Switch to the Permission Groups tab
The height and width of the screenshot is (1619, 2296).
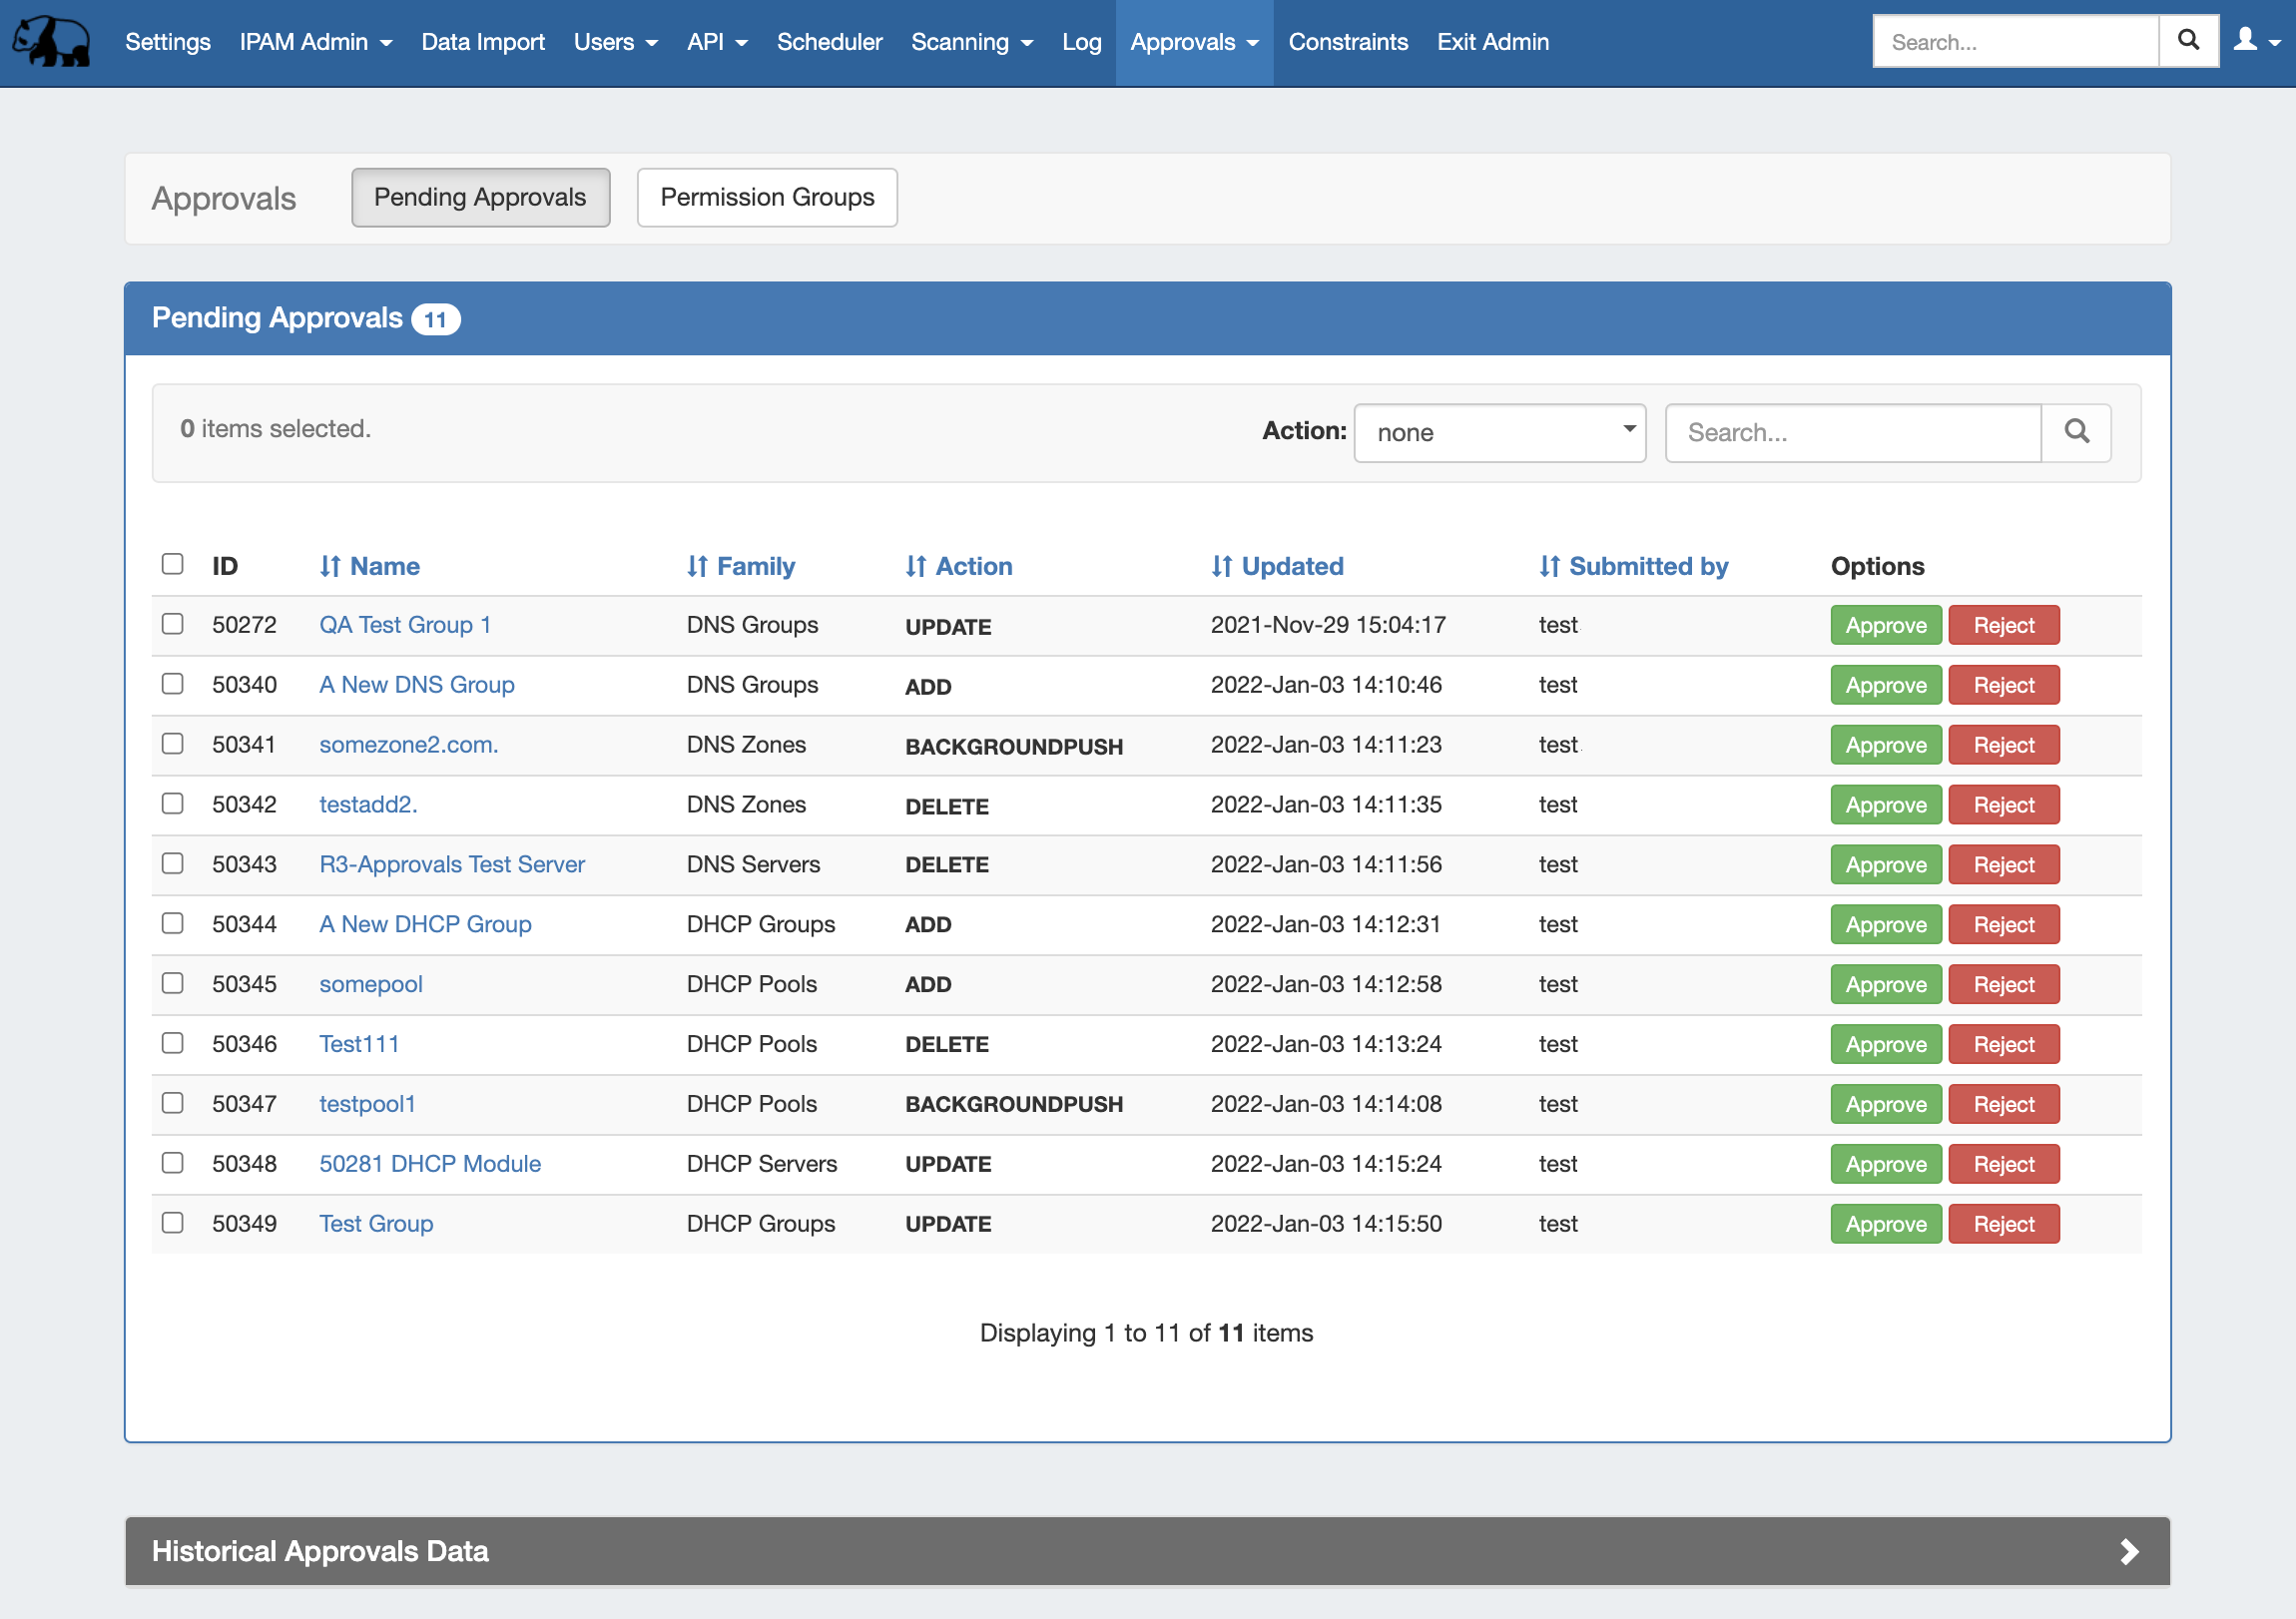point(767,197)
